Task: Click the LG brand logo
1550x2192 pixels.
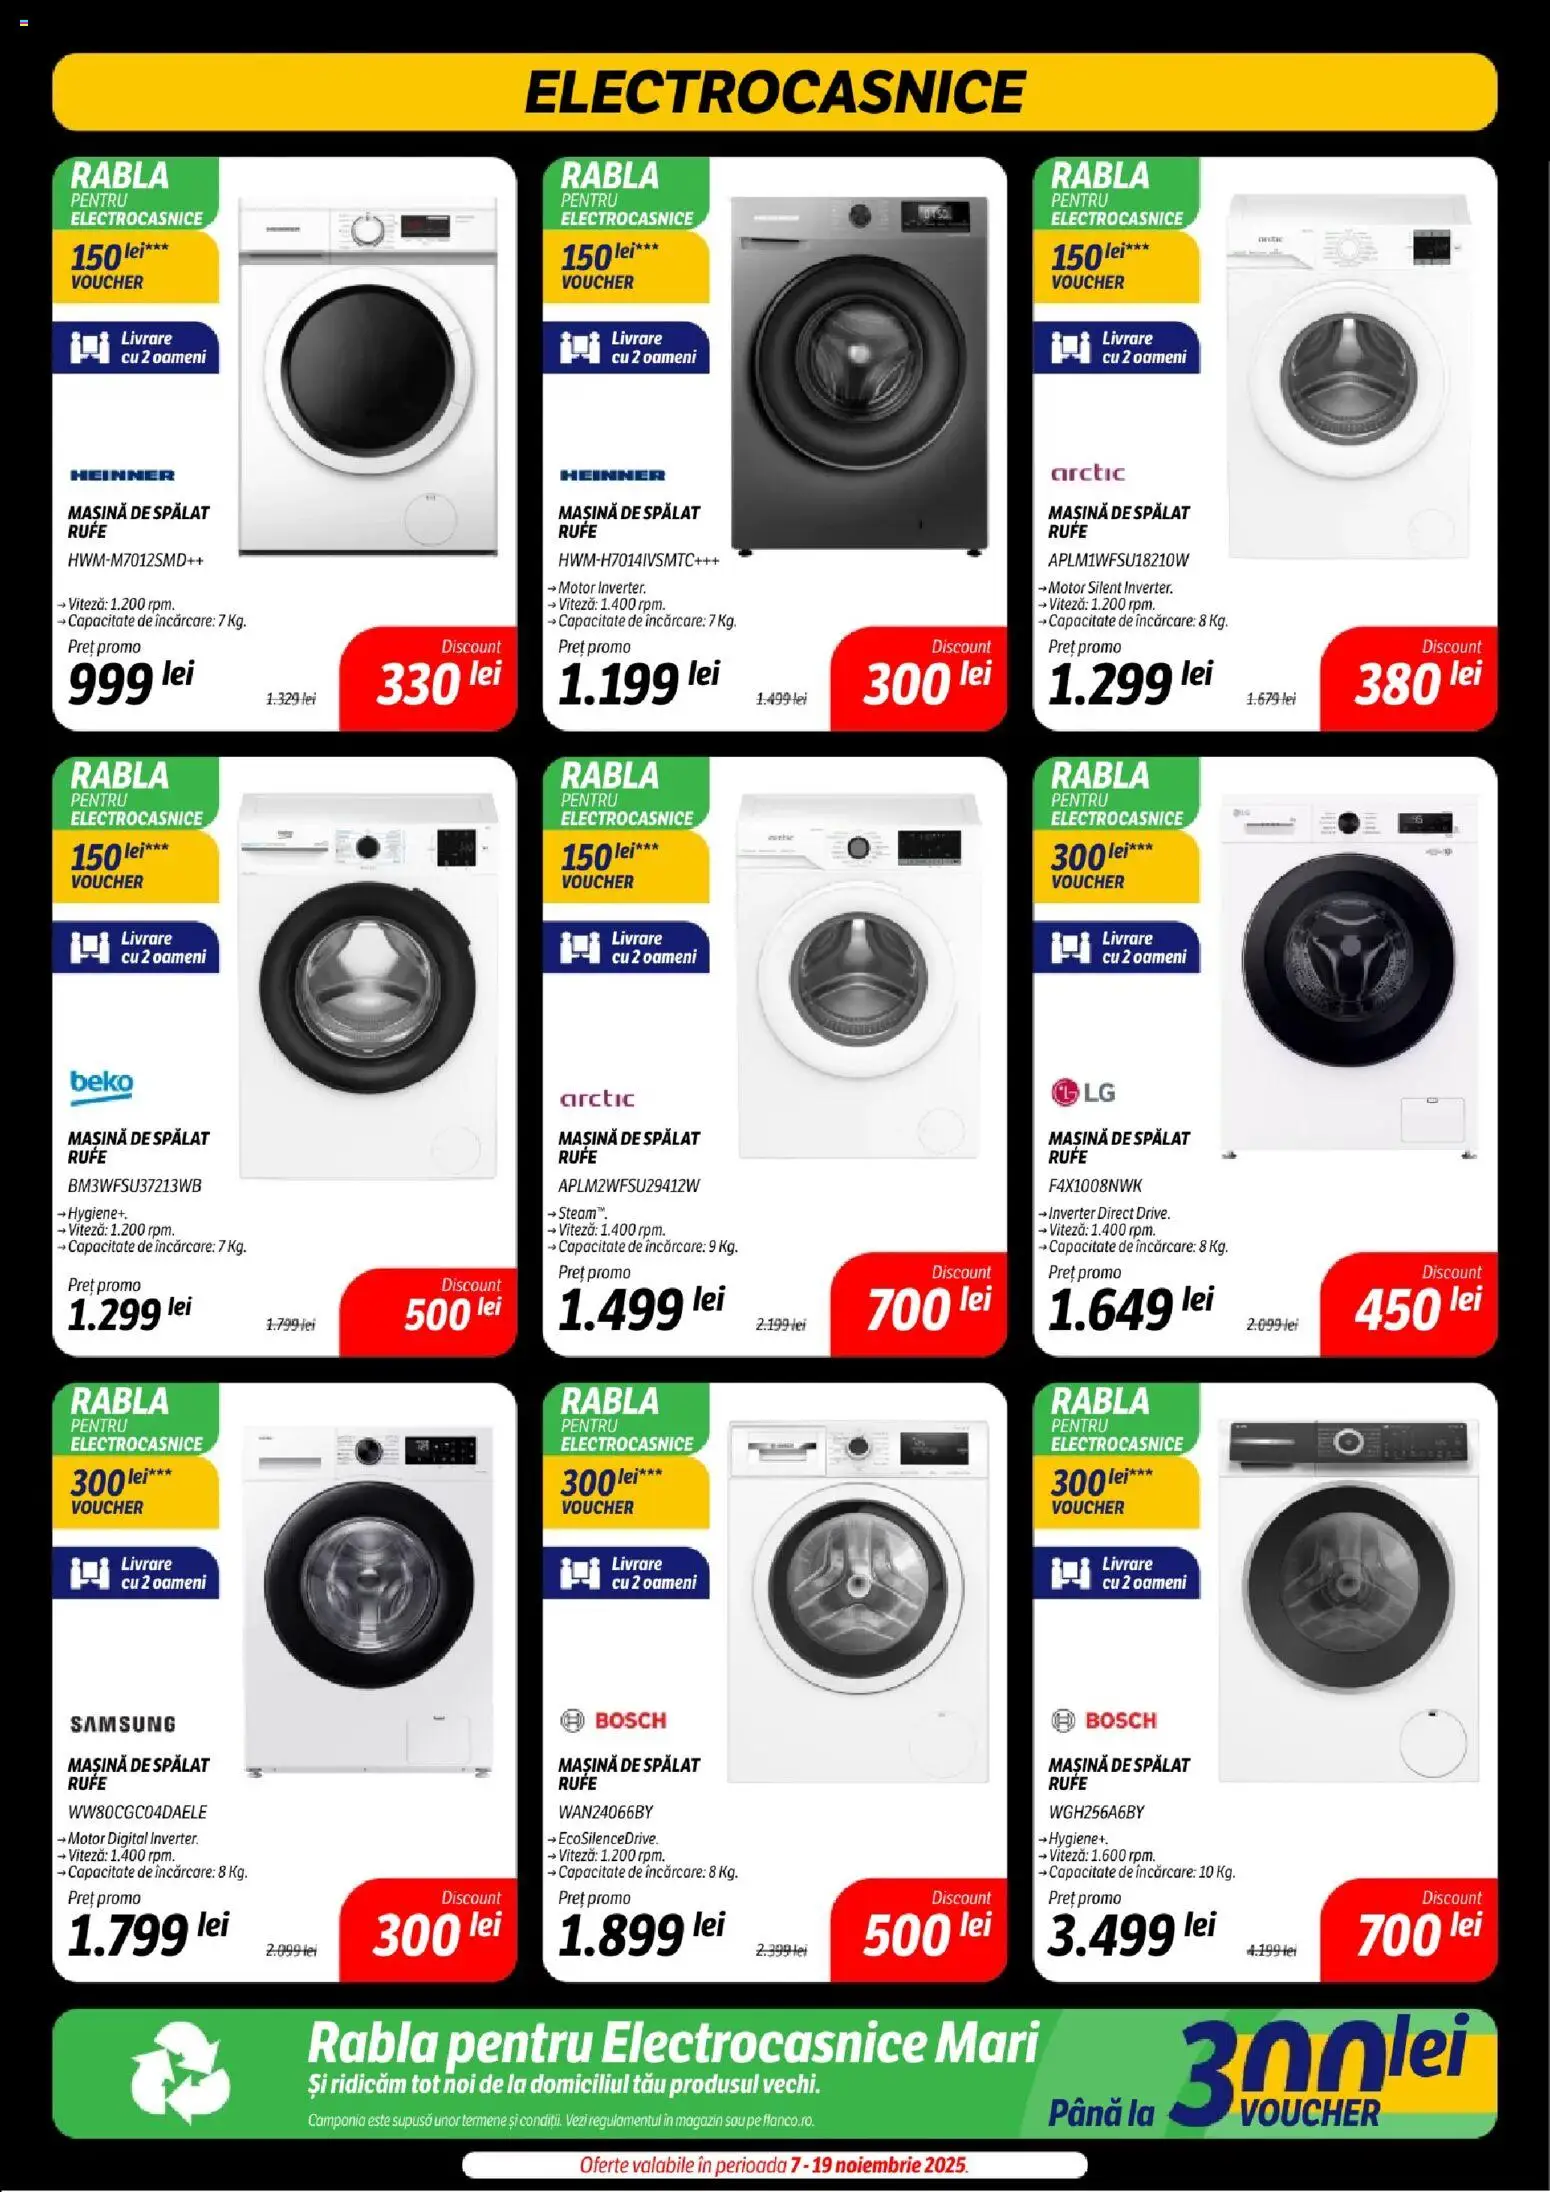Action: tap(1082, 1093)
